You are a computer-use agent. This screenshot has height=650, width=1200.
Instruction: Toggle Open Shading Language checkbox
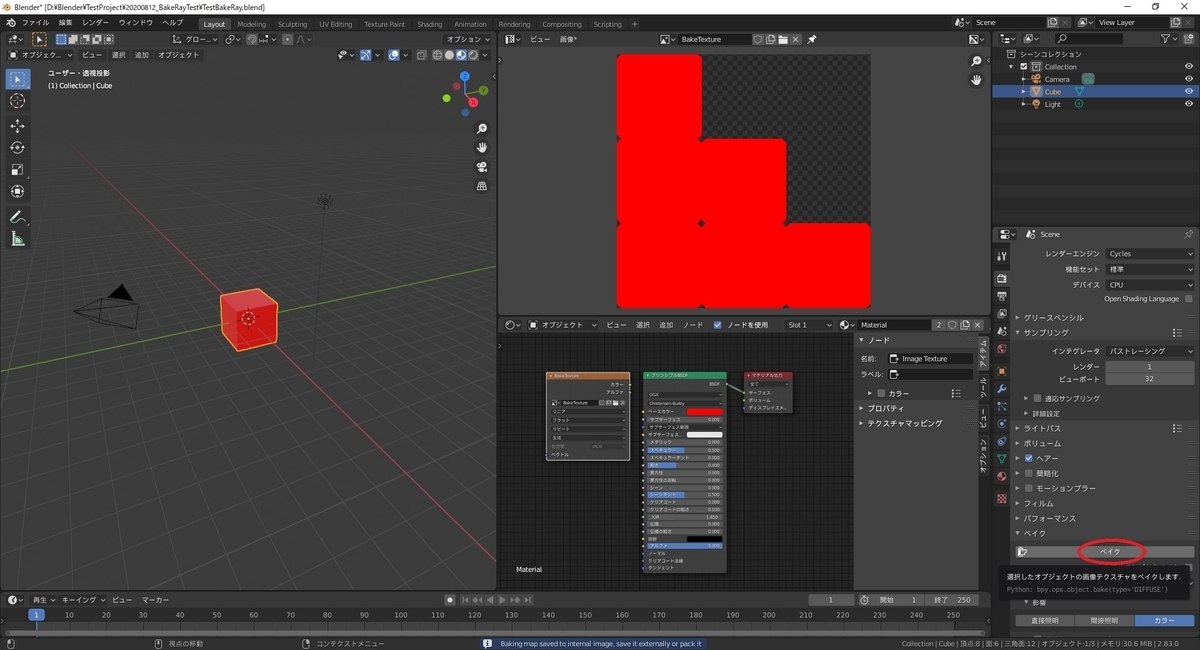click(1188, 298)
